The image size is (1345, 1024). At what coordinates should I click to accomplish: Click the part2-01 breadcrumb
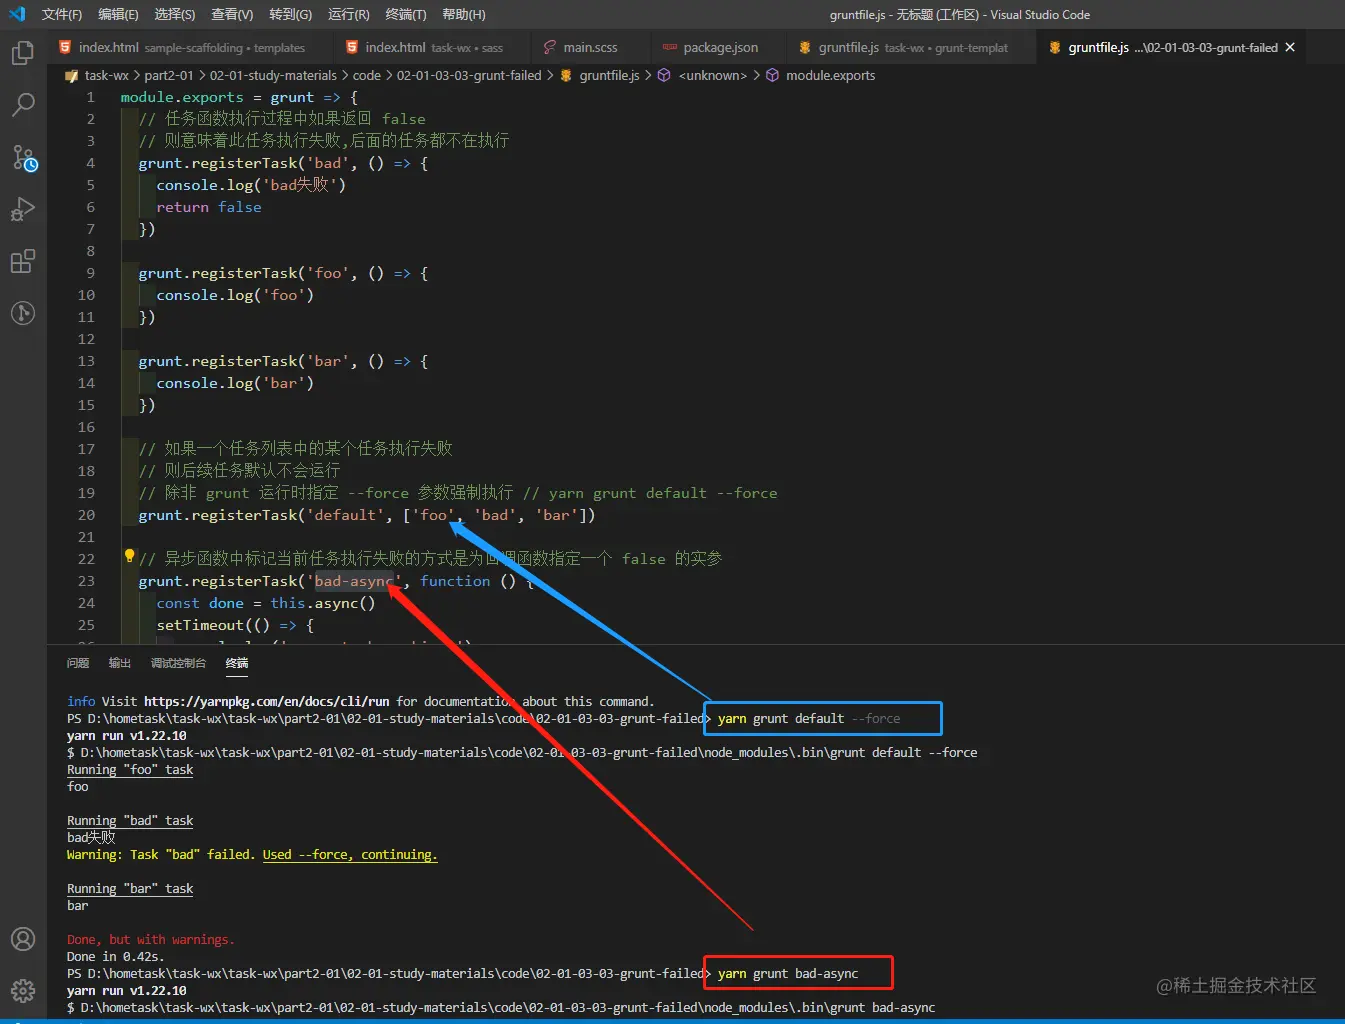[x=169, y=75]
